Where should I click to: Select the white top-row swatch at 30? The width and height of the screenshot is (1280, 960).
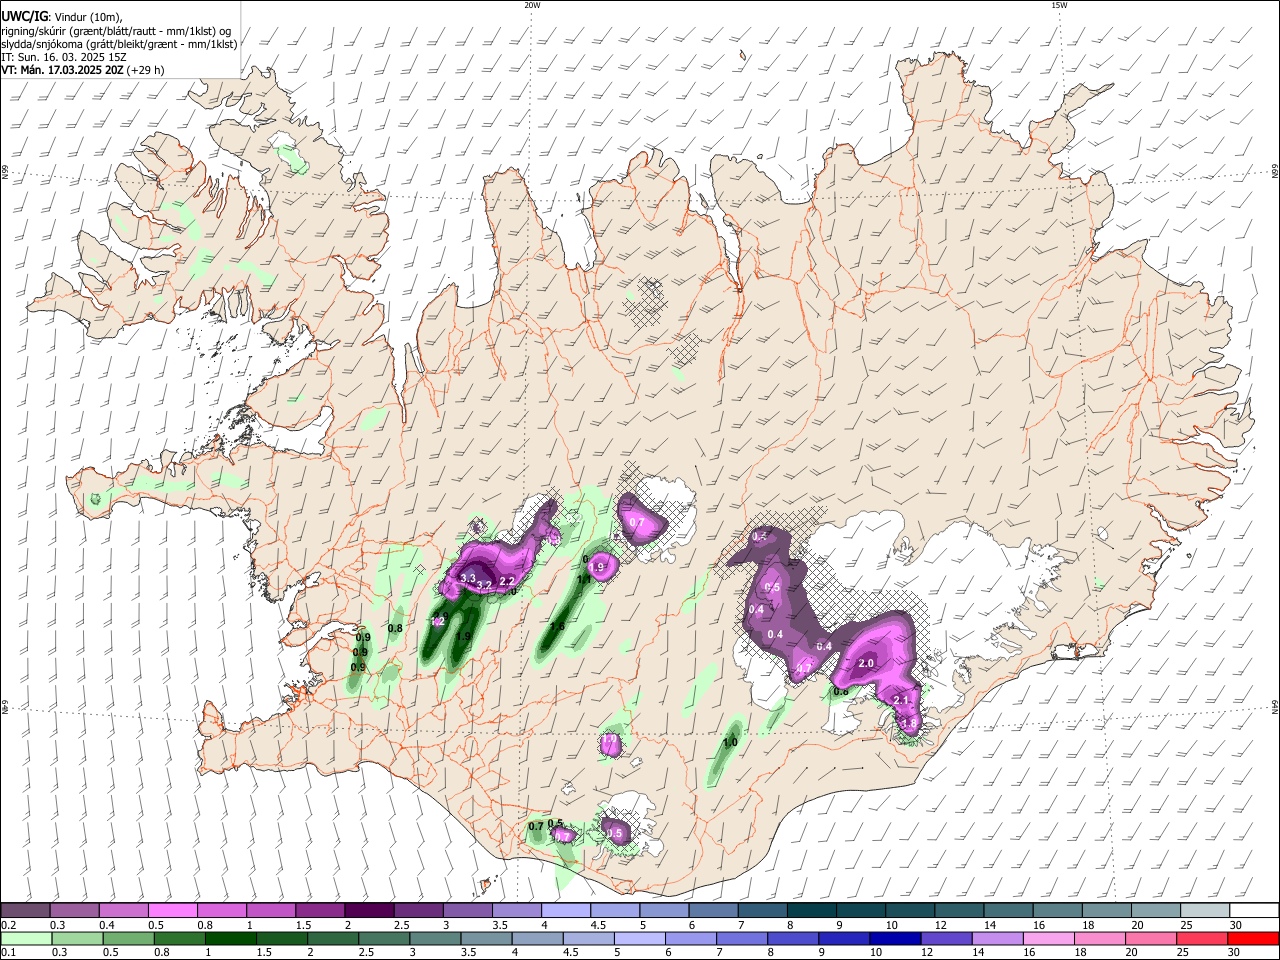[1254, 910]
